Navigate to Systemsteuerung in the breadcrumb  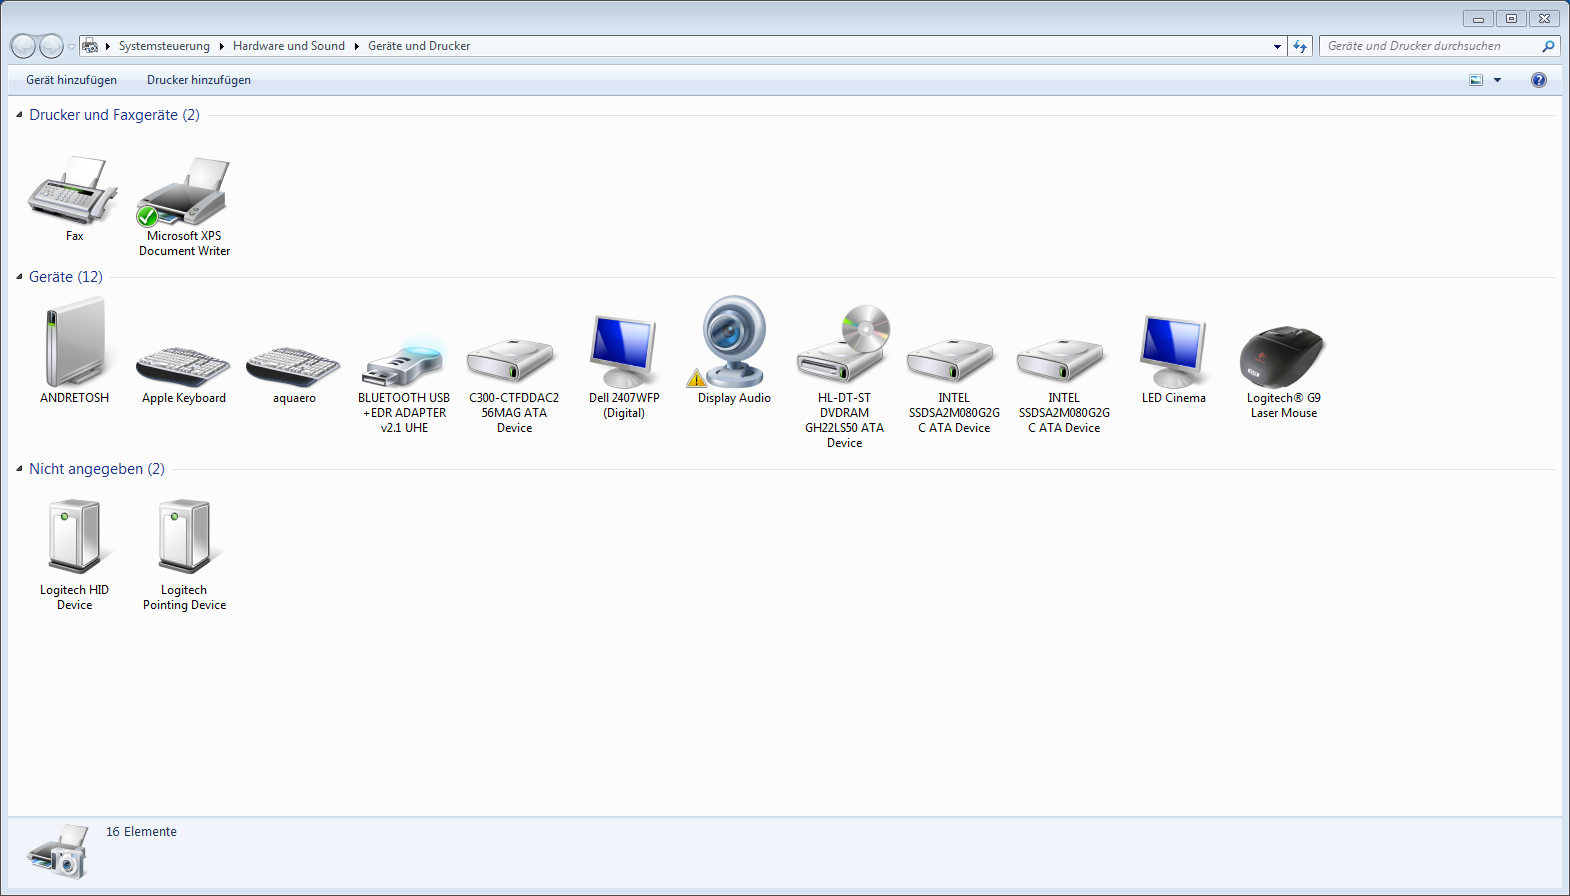click(x=164, y=46)
